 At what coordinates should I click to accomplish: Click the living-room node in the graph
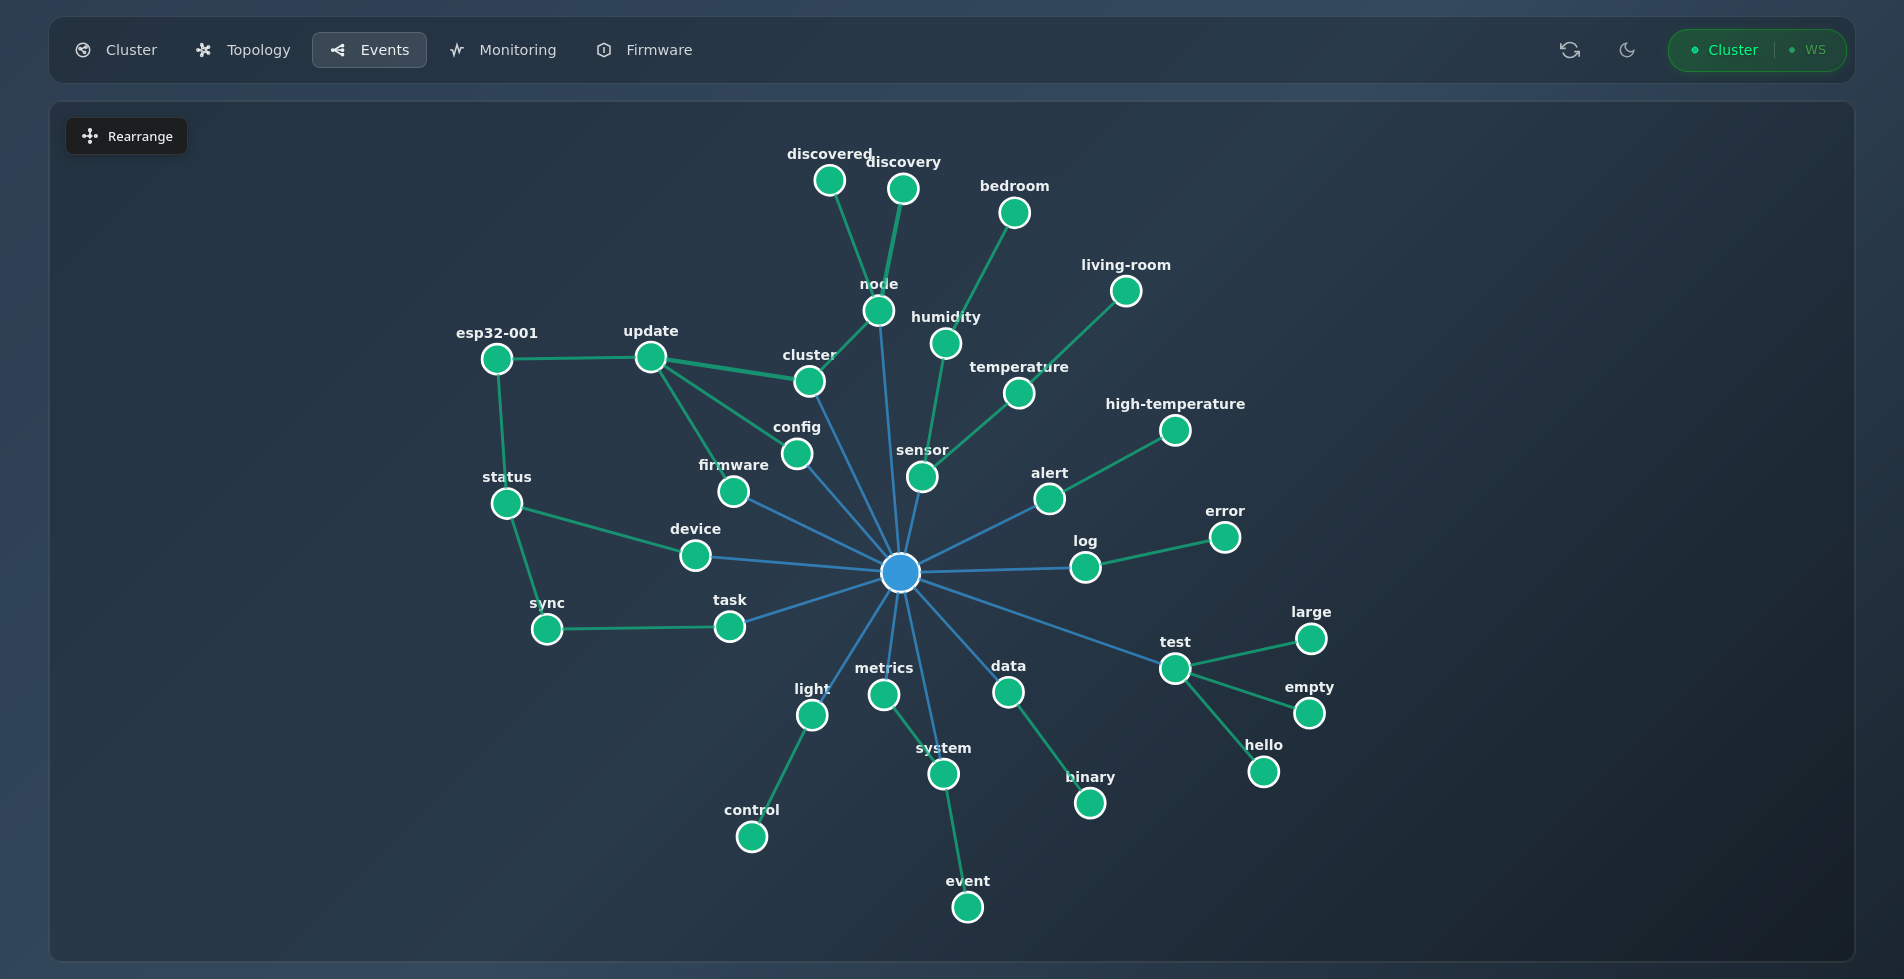(1125, 291)
